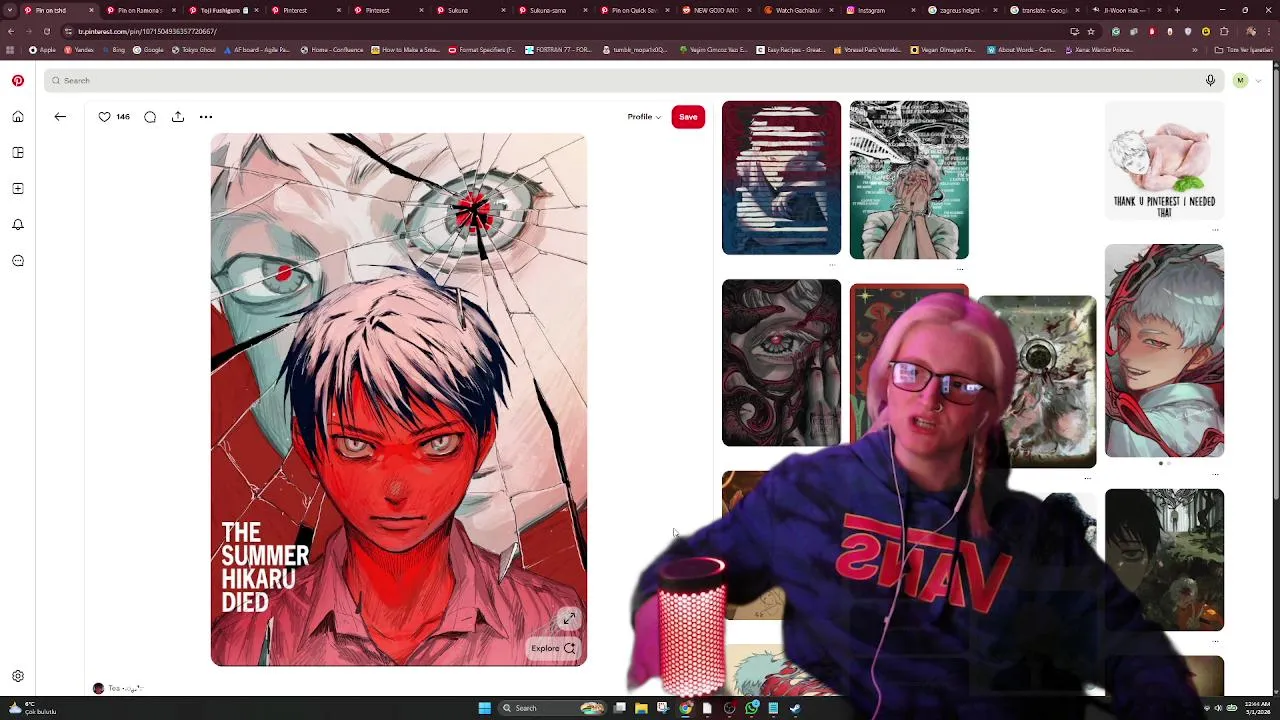Viewport: 1280px width, 720px height.
Task: Click the browser address bar URL
Action: pyautogui.click(x=147, y=31)
